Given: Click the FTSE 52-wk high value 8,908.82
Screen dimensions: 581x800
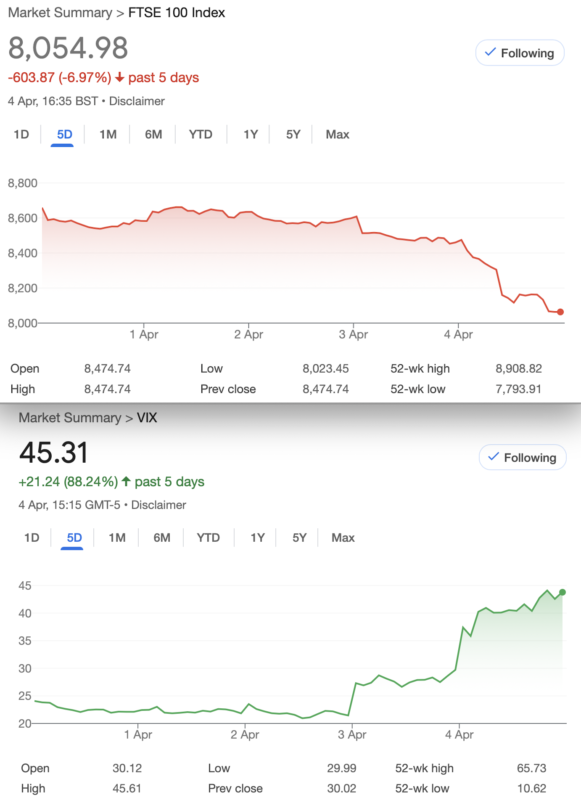Looking at the screenshot, I should [x=518, y=368].
